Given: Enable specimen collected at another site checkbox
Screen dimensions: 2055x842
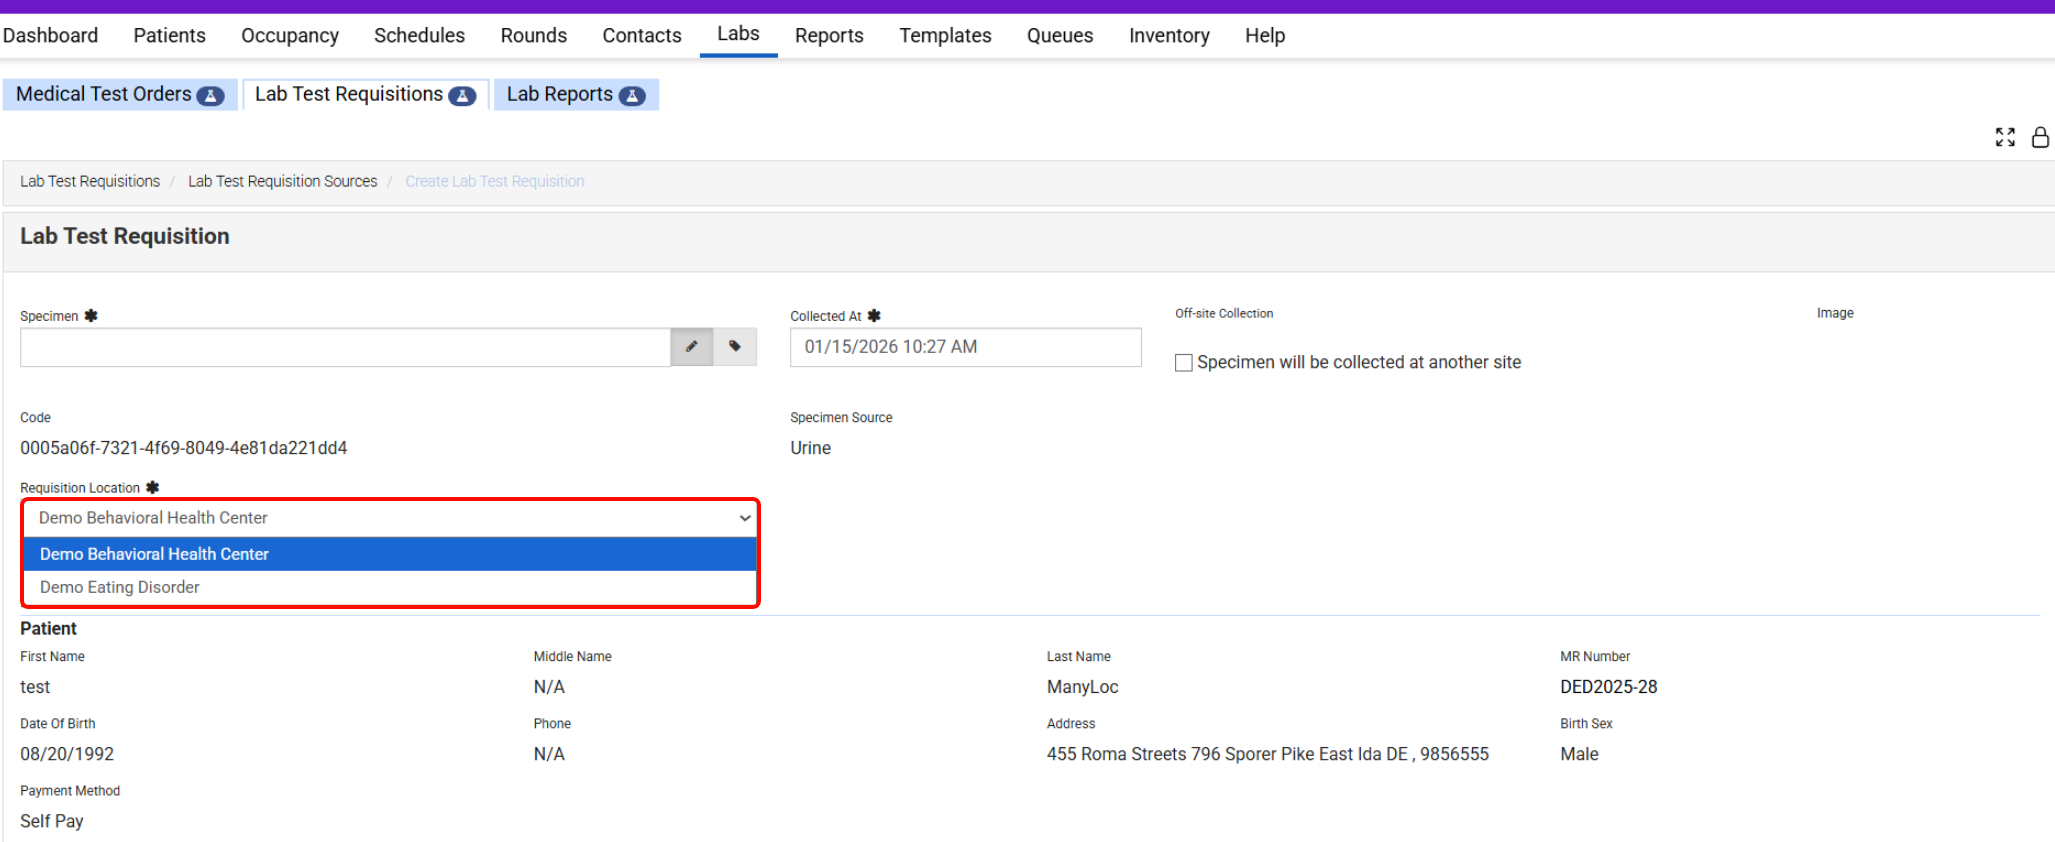Looking at the screenshot, I should click(1184, 363).
